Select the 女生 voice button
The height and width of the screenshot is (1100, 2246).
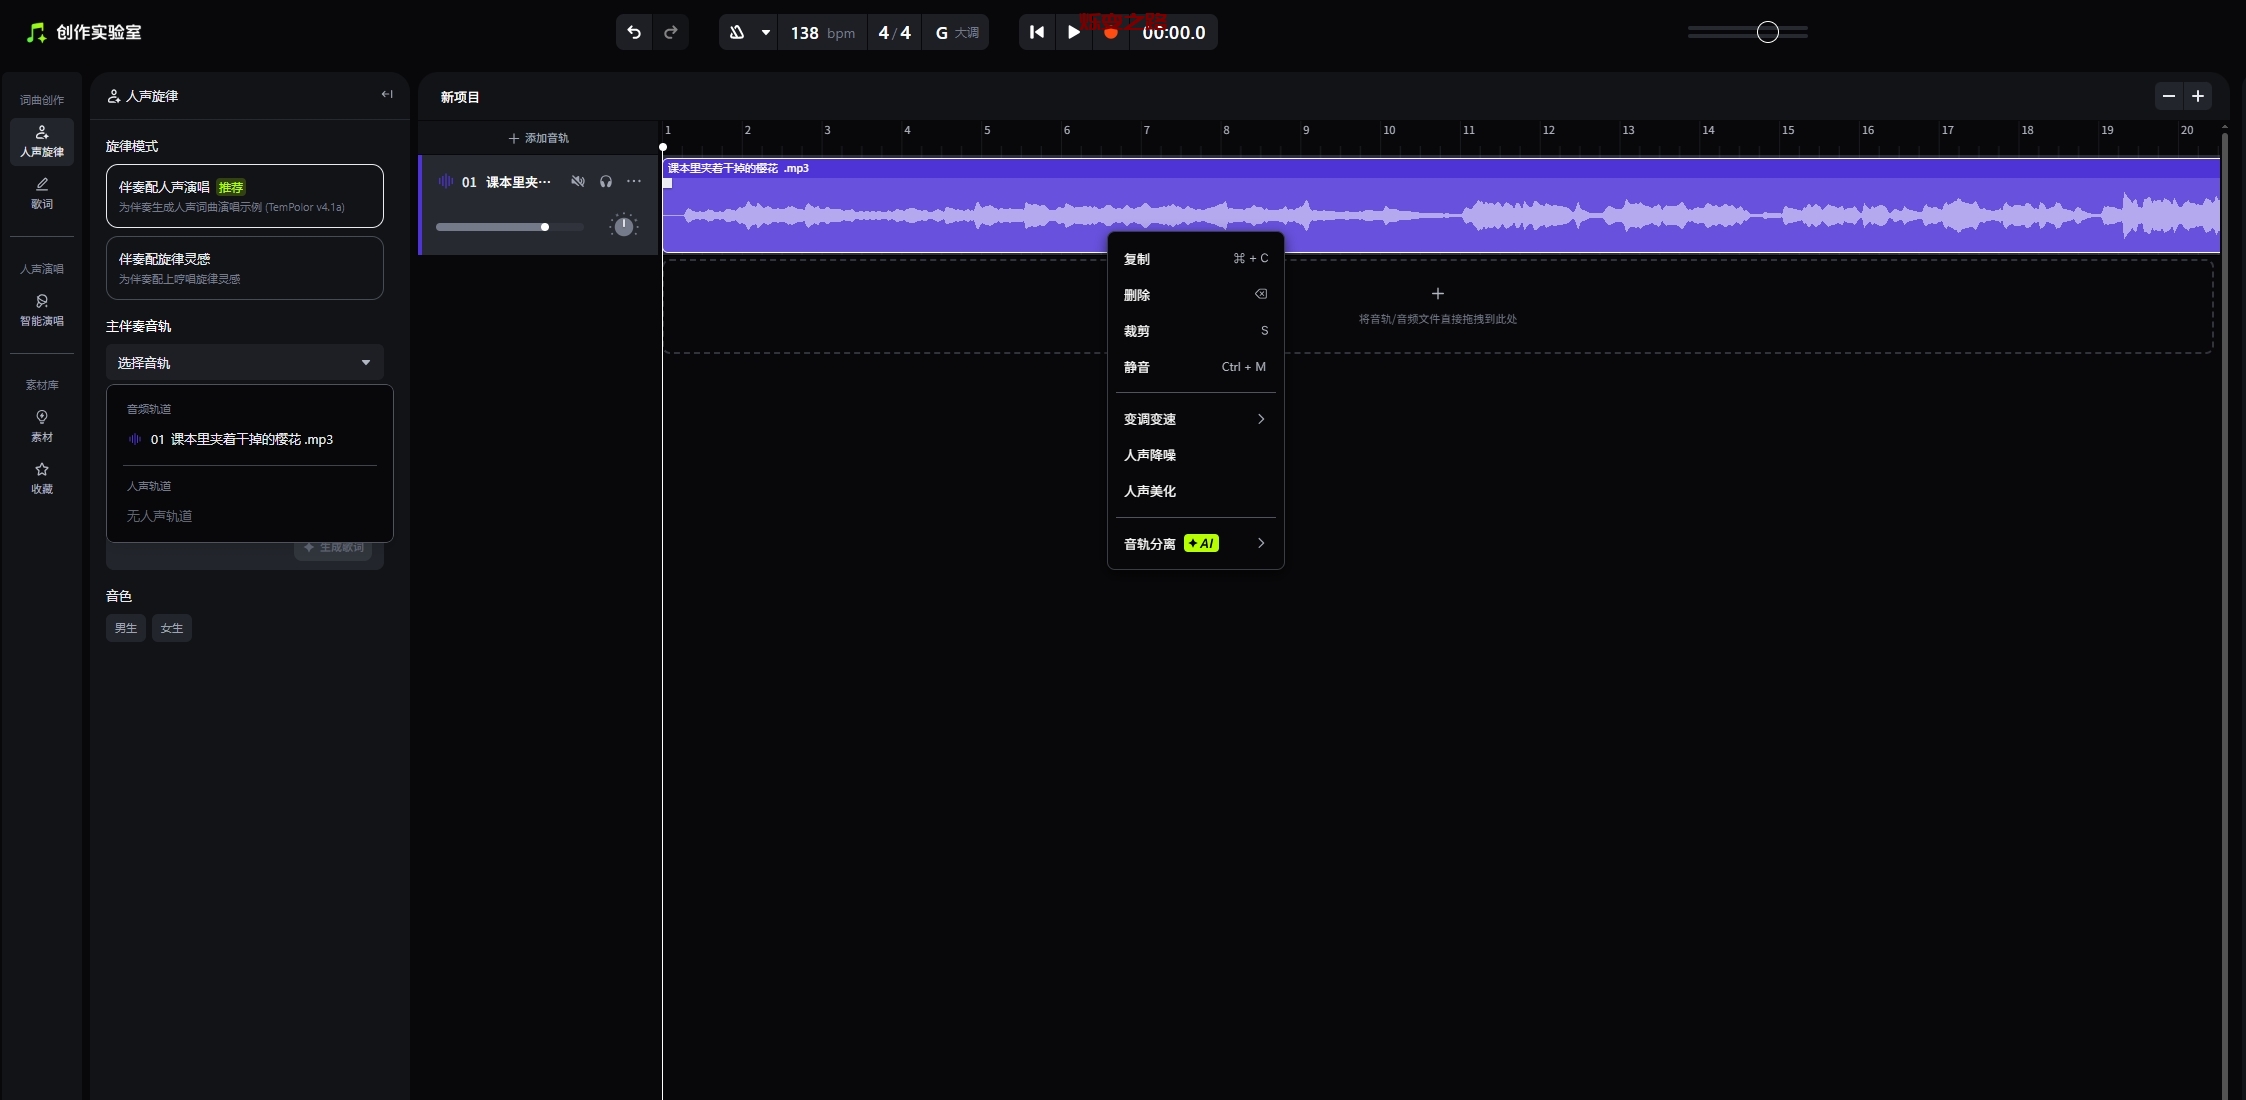pyautogui.click(x=172, y=628)
